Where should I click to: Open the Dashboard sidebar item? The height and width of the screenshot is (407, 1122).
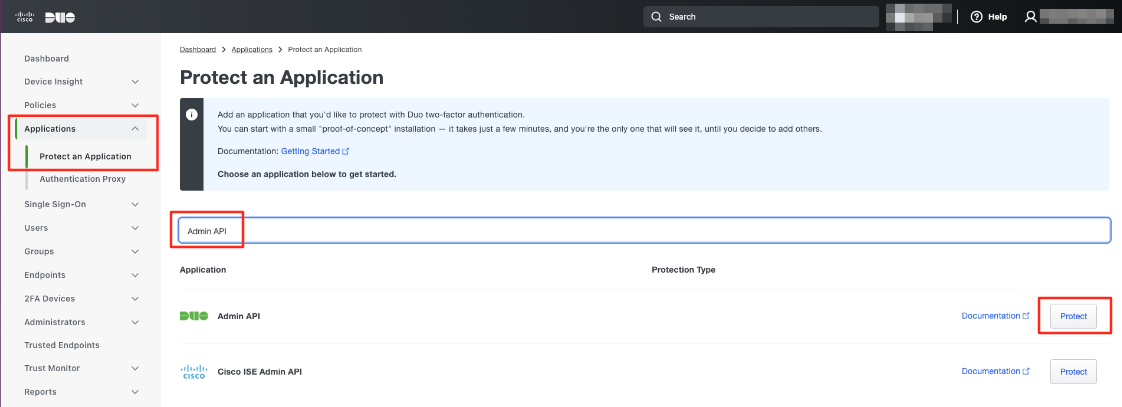(46, 59)
